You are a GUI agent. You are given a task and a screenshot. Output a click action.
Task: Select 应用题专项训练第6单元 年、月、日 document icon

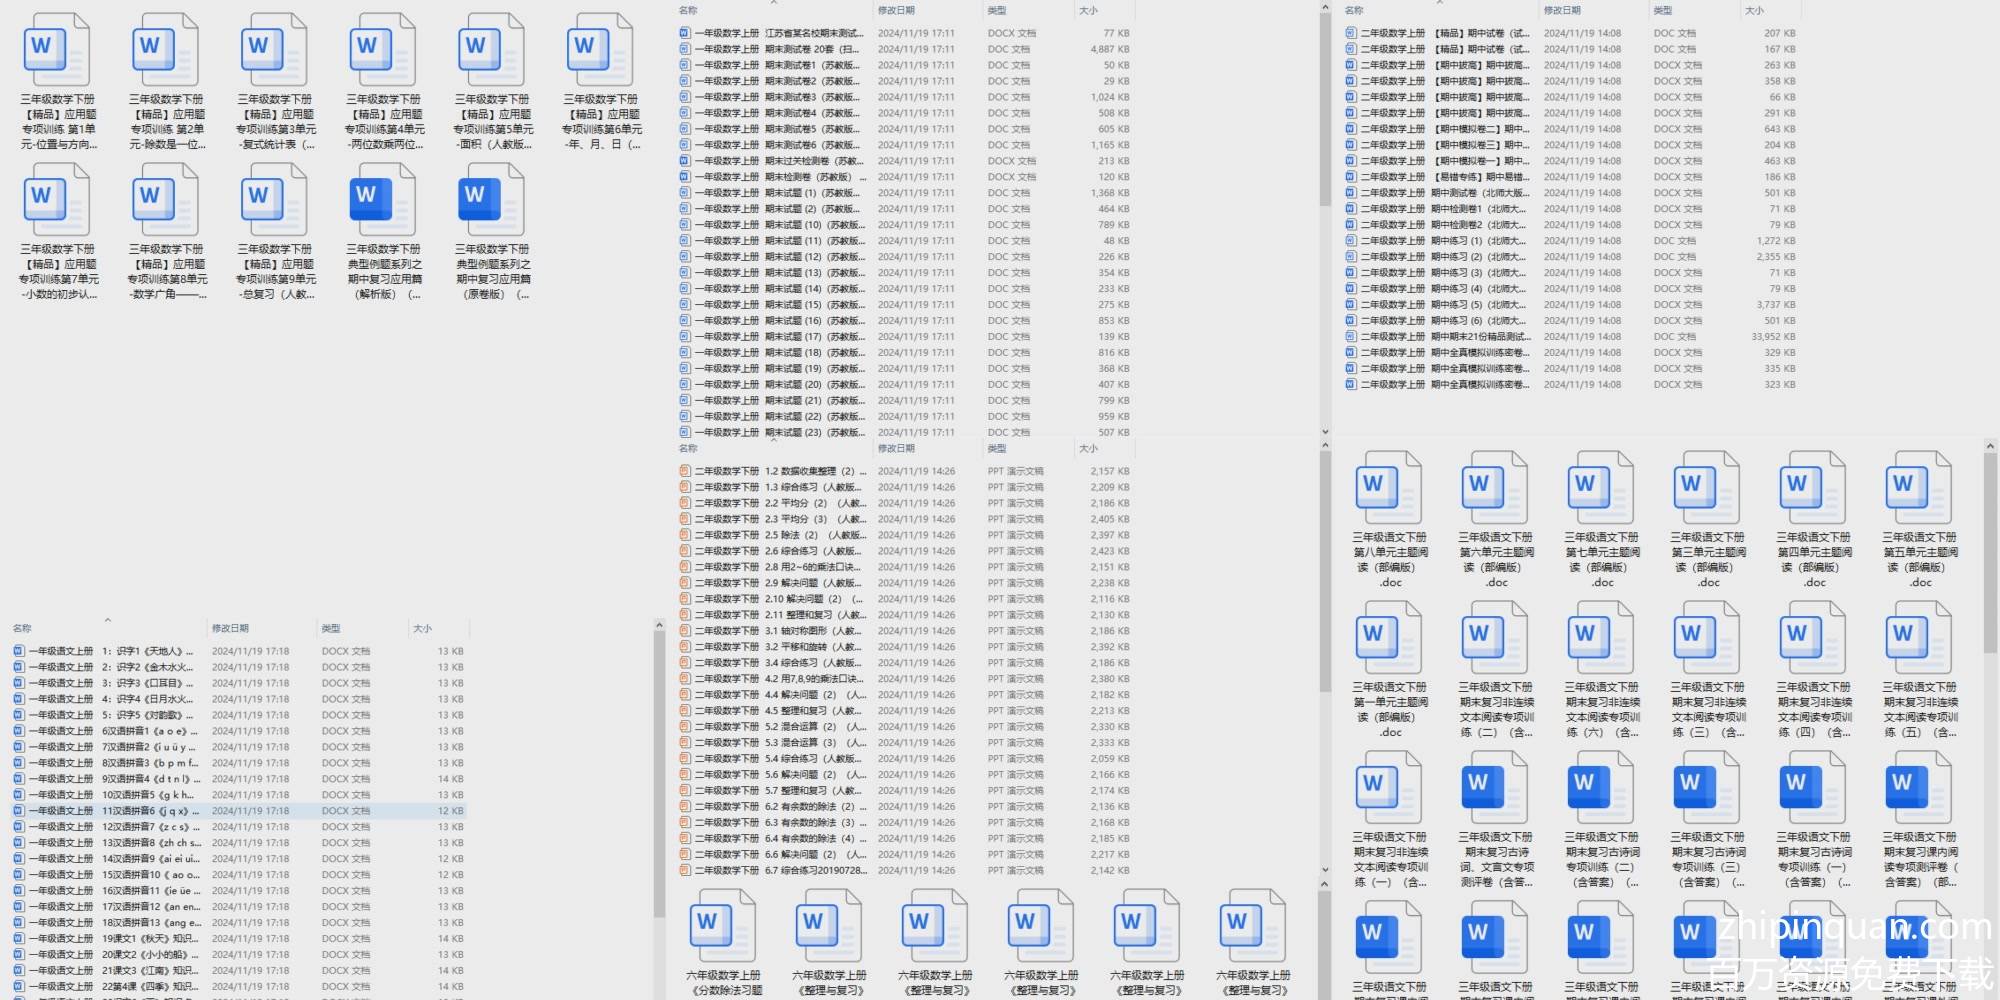point(600,50)
